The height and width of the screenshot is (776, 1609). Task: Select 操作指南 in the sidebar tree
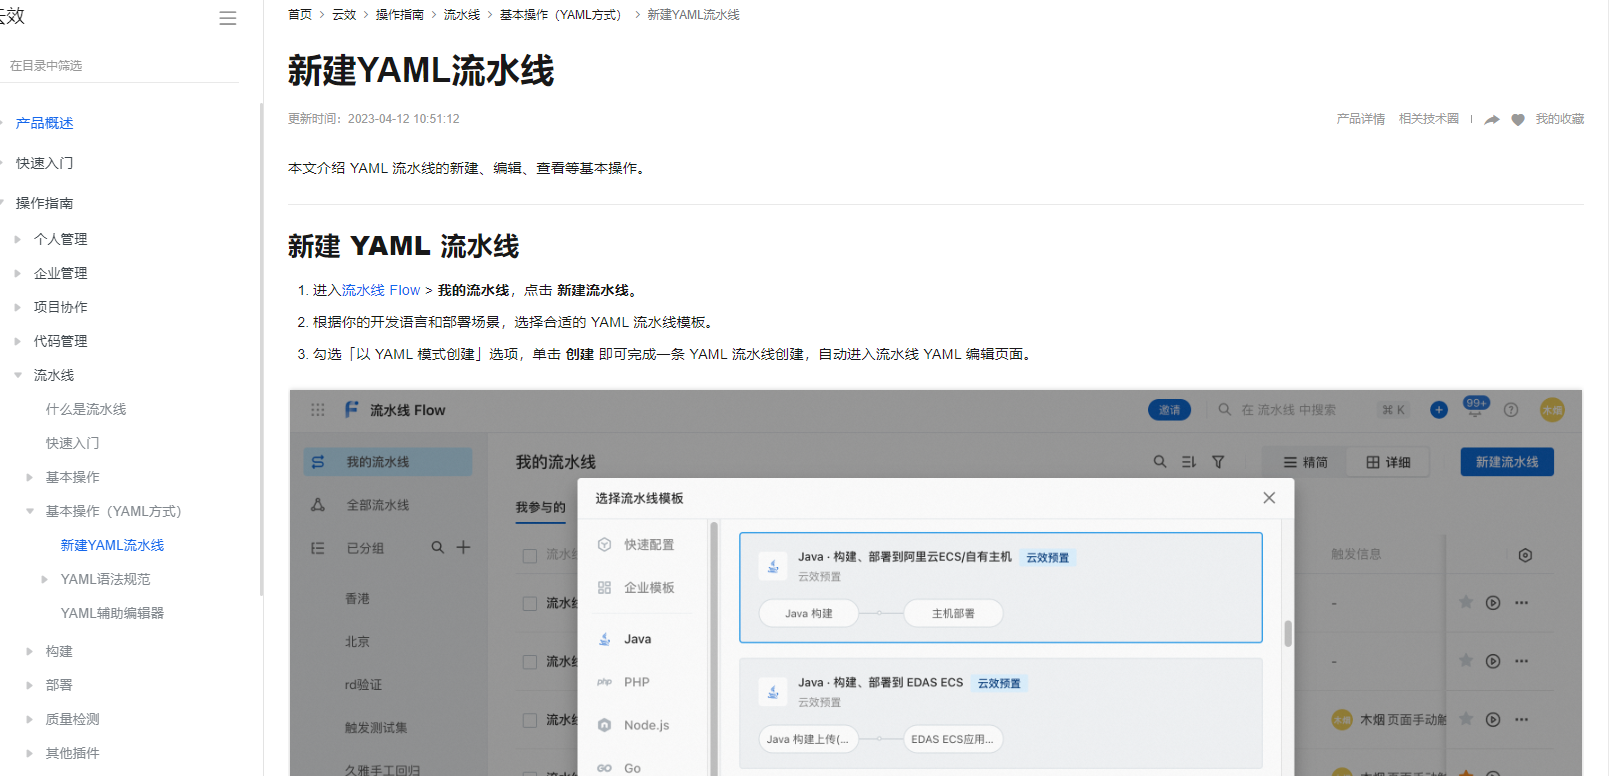coord(44,203)
